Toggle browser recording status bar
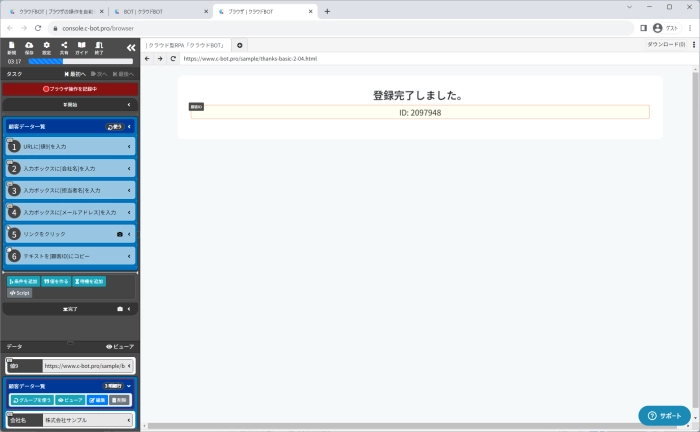Screen dimensions: 700x432 pyautogui.click(x=70, y=89)
